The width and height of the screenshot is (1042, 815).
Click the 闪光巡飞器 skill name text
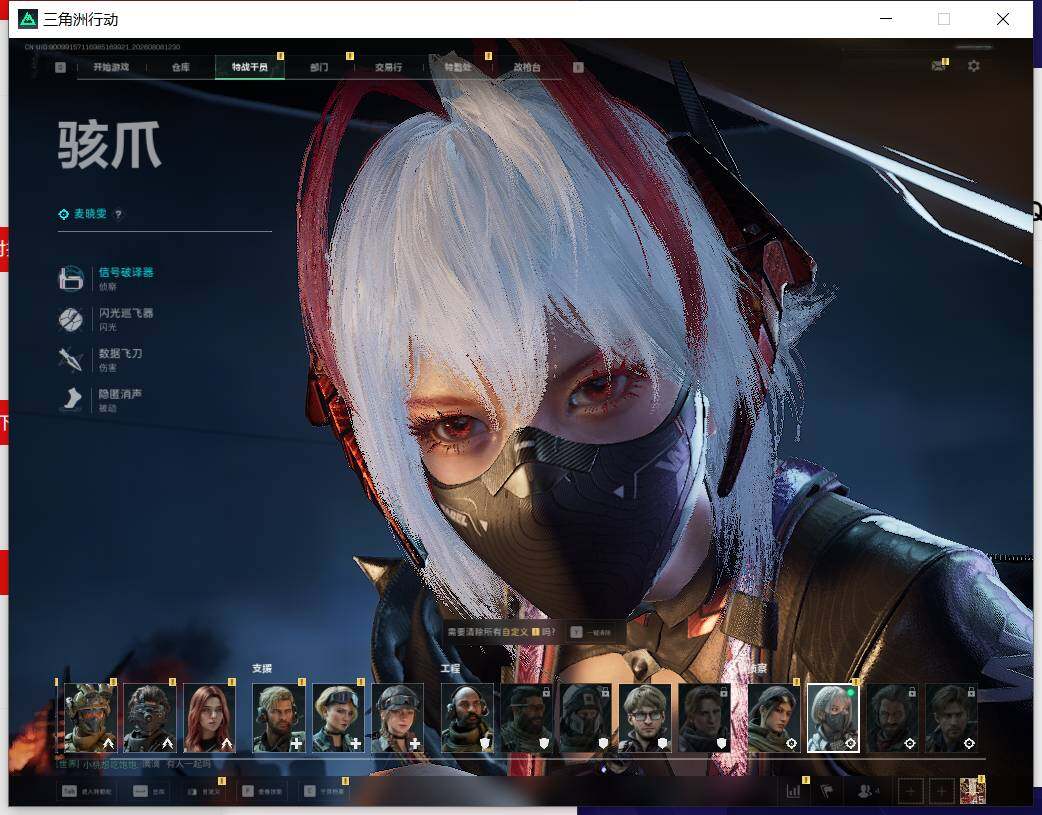point(126,312)
